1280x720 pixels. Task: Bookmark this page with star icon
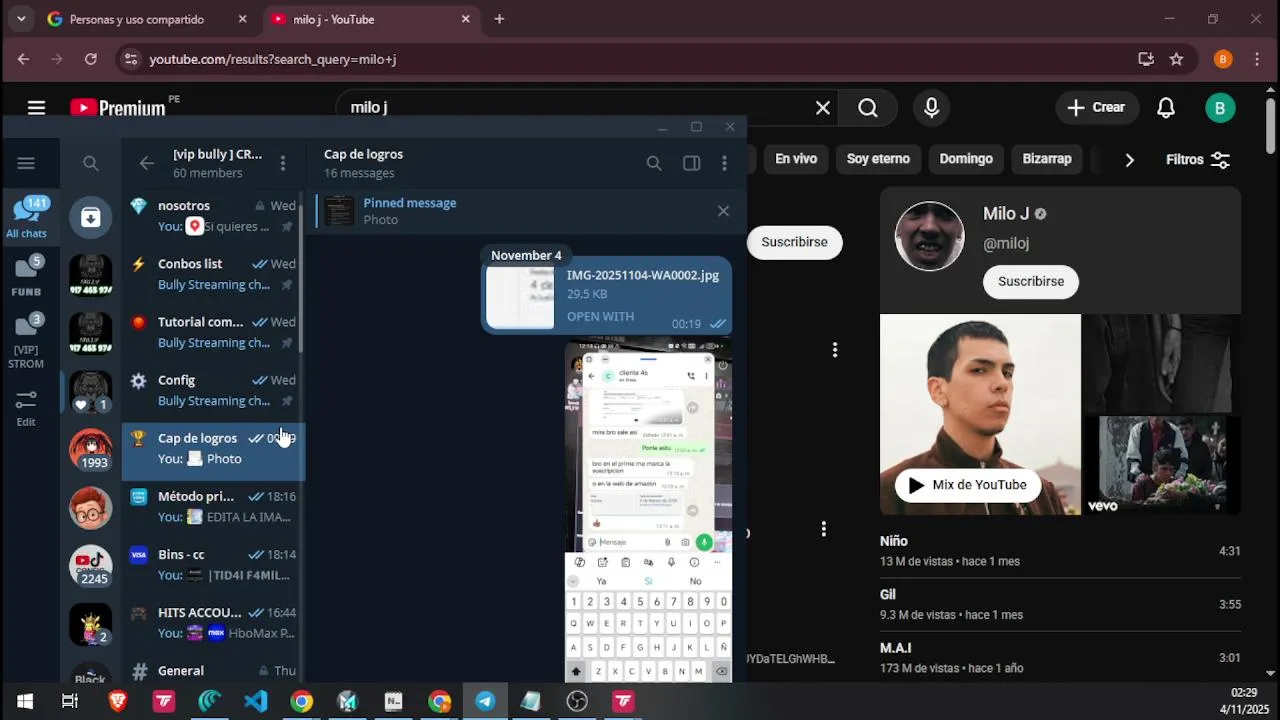point(1177,59)
